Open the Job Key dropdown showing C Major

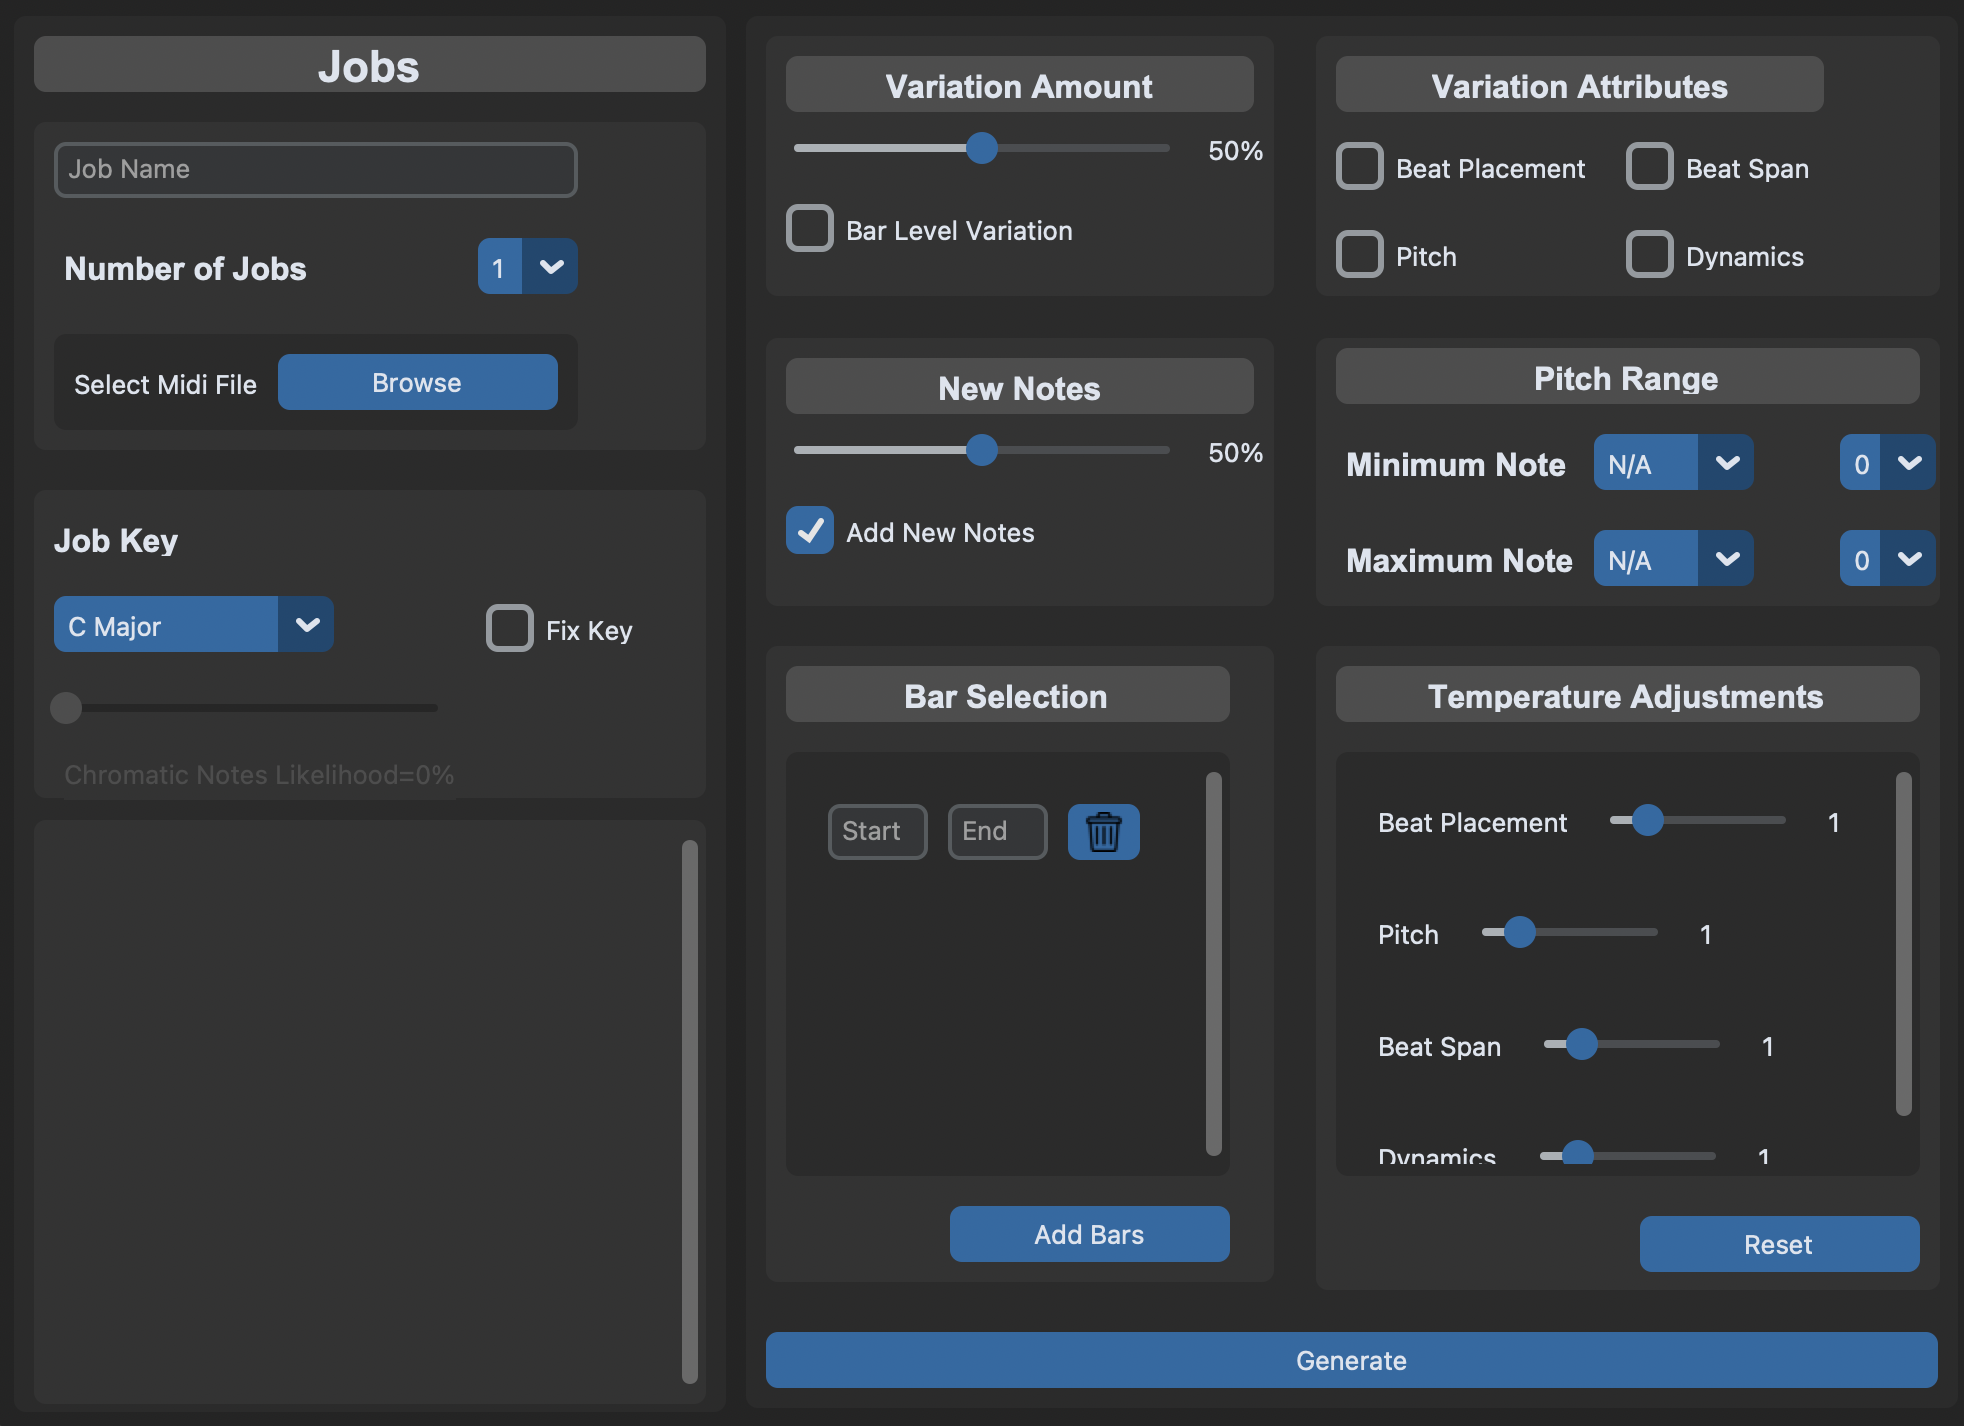pos(193,625)
